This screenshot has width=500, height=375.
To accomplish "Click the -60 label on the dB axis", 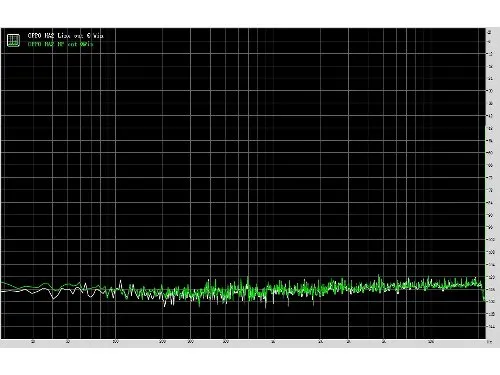I will (490, 153).
